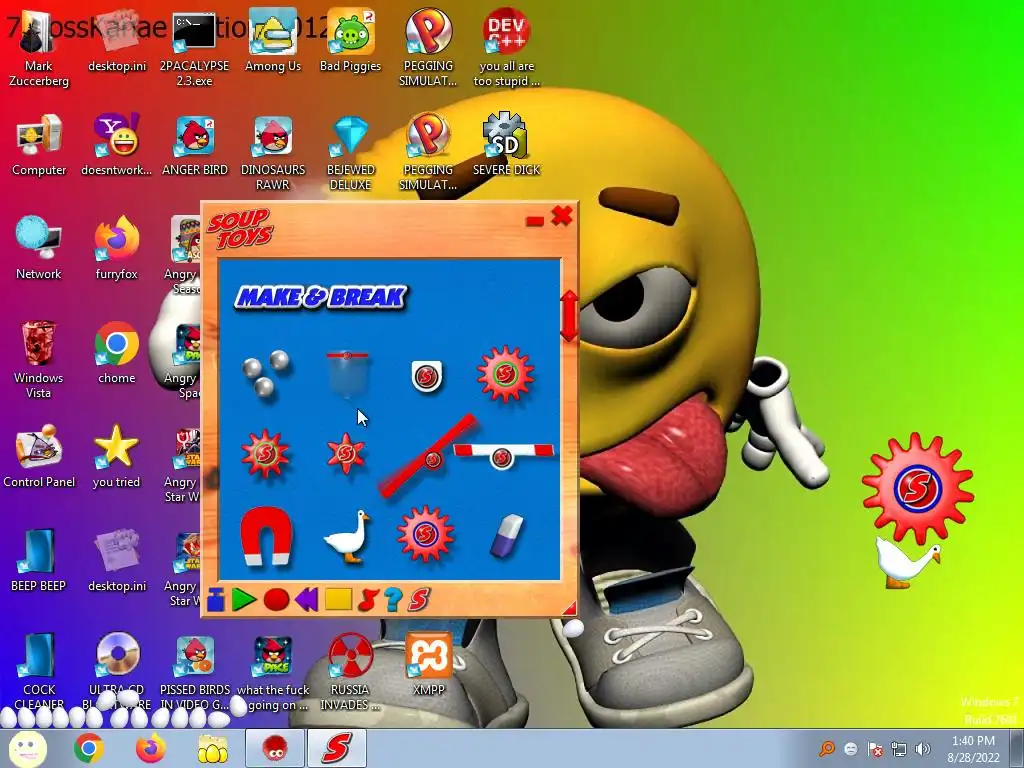The width and height of the screenshot is (1024, 768).
Task: Click the red resize corner of Soup Toys
Action: 569,608
